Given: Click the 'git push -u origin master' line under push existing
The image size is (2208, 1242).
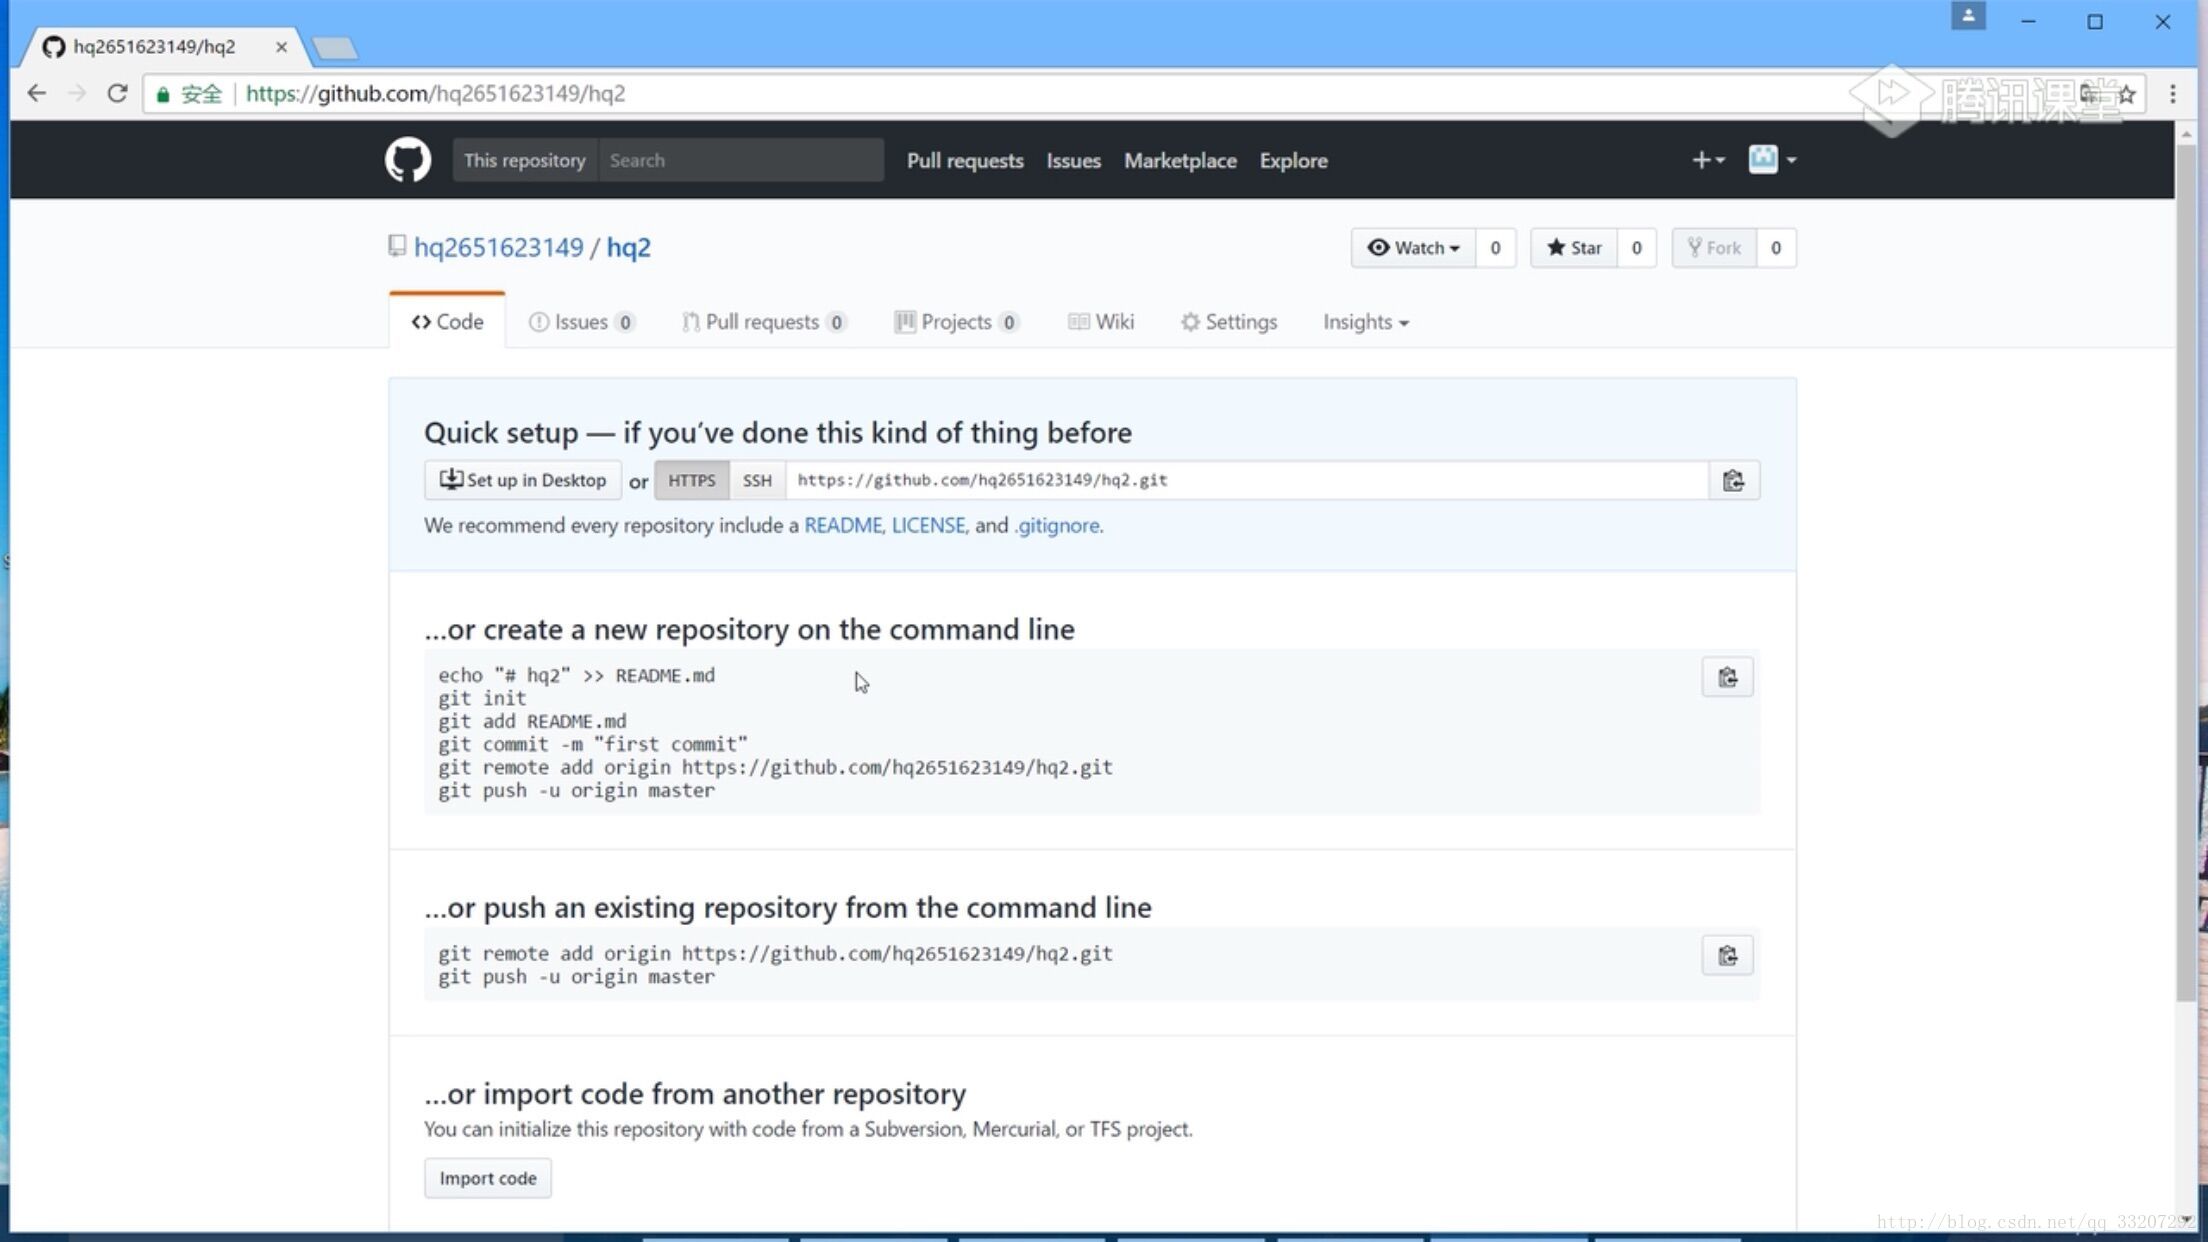Looking at the screenshot, I should [577, 977].
